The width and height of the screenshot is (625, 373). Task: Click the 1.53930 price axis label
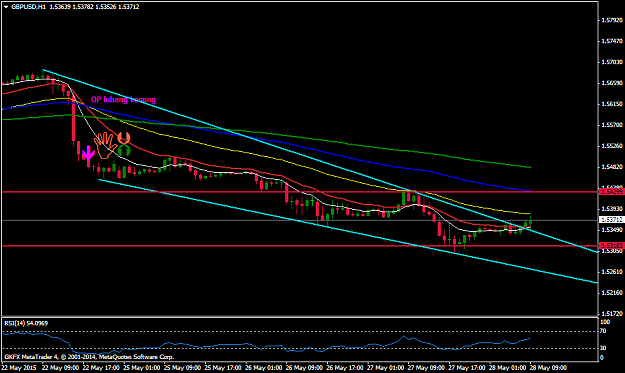click(613, 209)
